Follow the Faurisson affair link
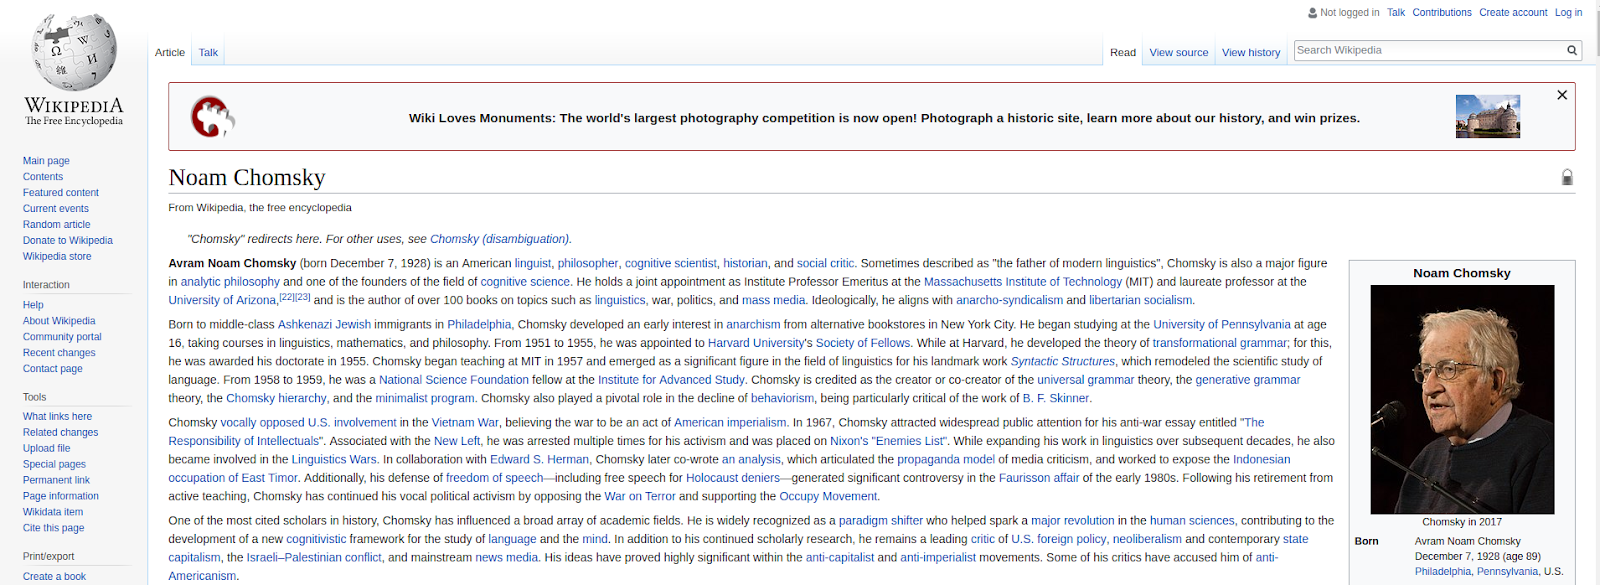The image size is (1600, 585). tap(1039, 478)
